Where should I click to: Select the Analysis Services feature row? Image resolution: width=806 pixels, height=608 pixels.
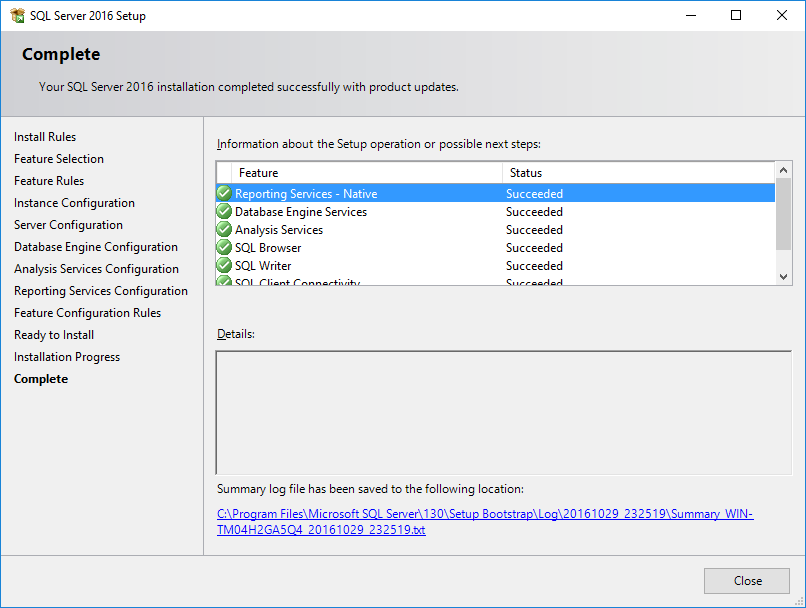point(496,230)
